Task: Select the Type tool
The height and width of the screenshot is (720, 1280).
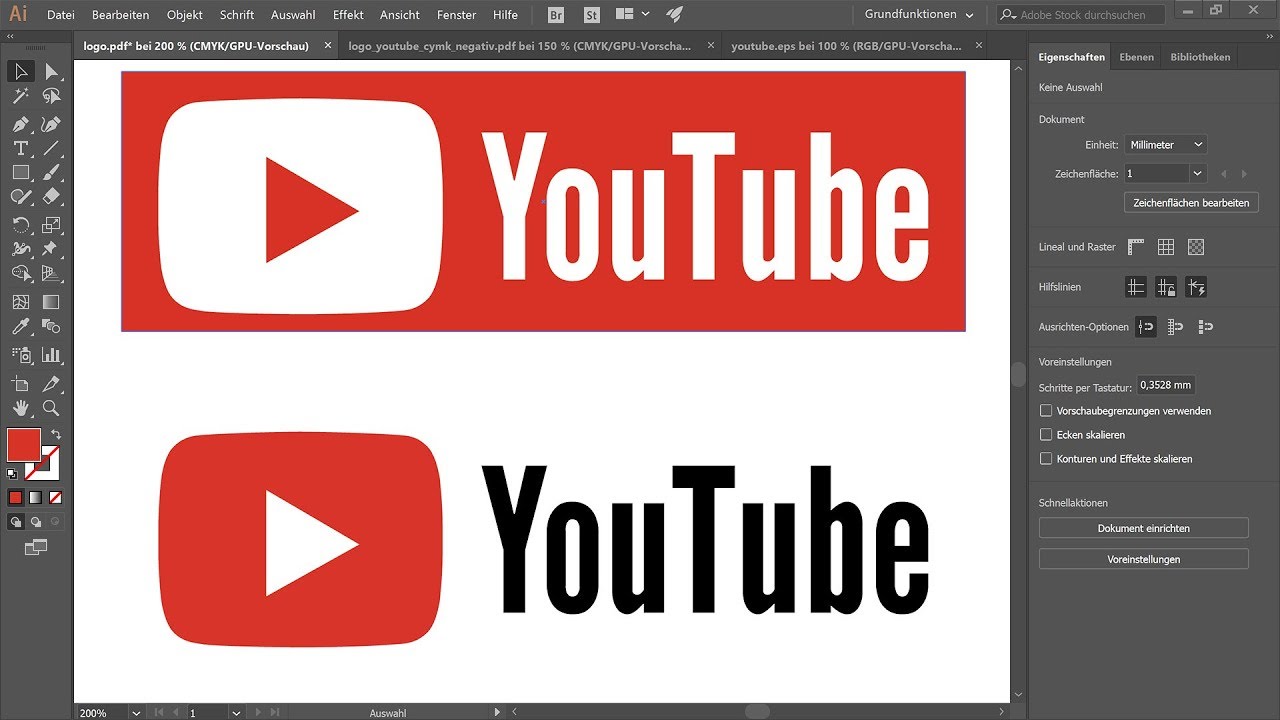Action: point(20,148)
